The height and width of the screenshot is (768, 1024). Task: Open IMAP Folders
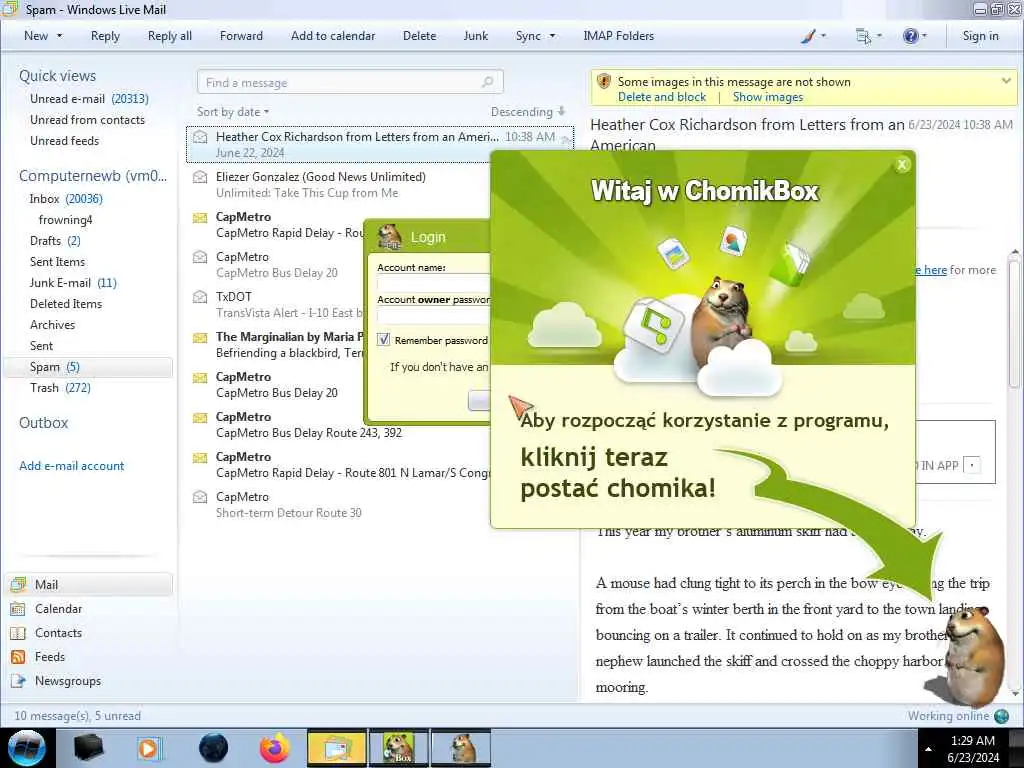point(618,36)
